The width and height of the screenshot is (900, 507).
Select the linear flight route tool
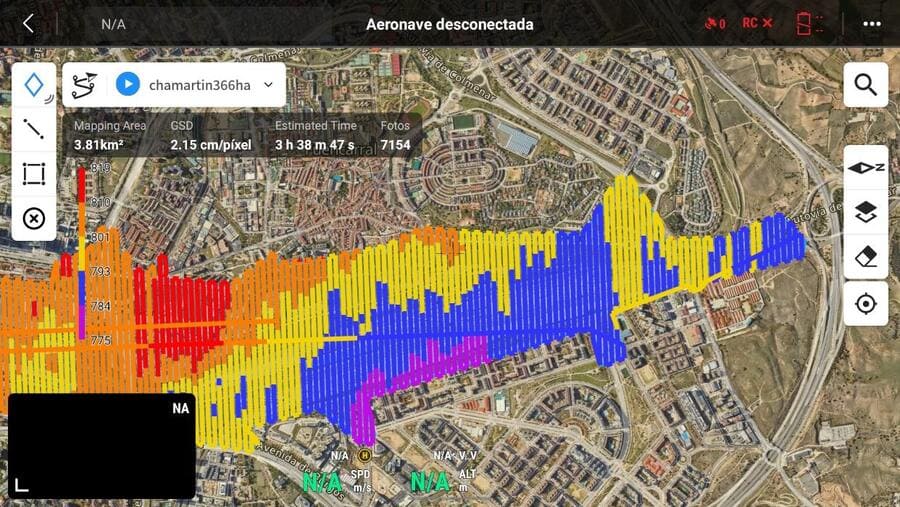point(34,129)
